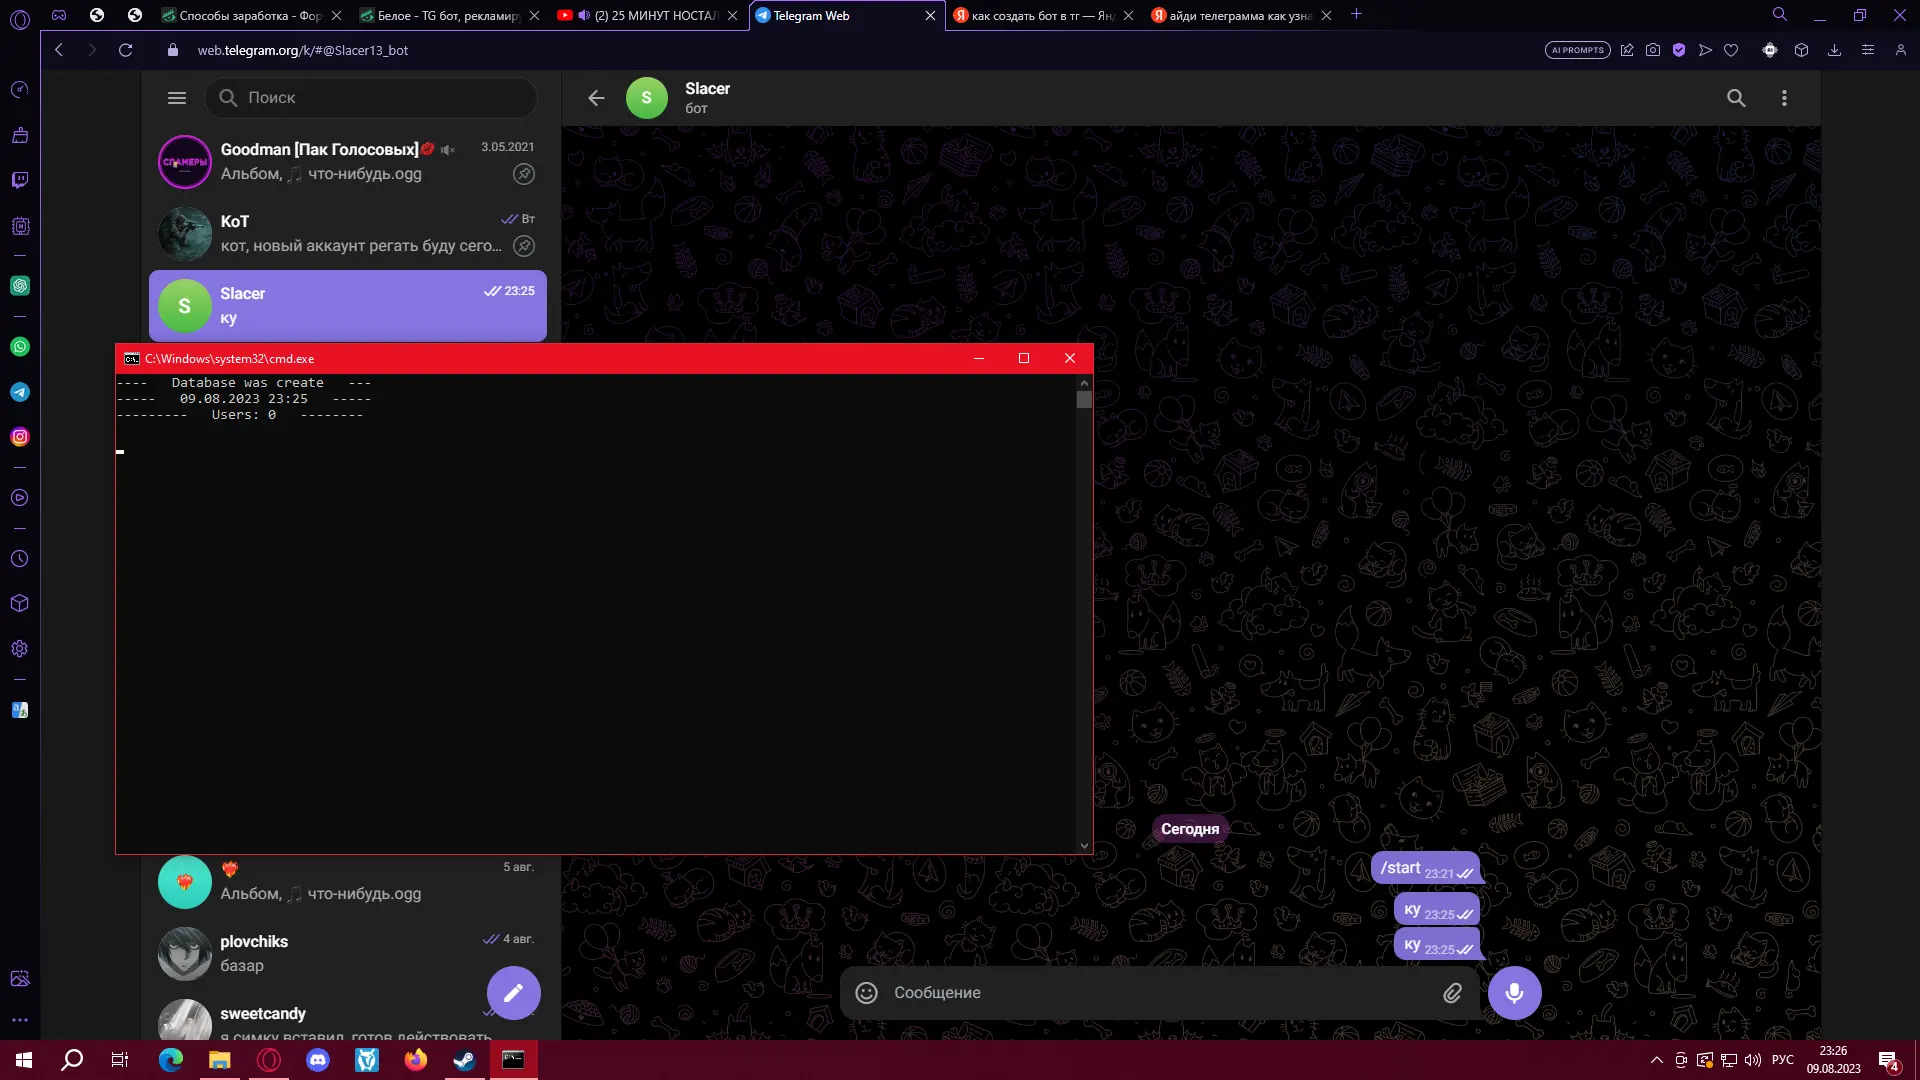The image size is (1920, 1080).
Task: Open Twitch in Opera sidebar
Action: [x=19, y=180]
